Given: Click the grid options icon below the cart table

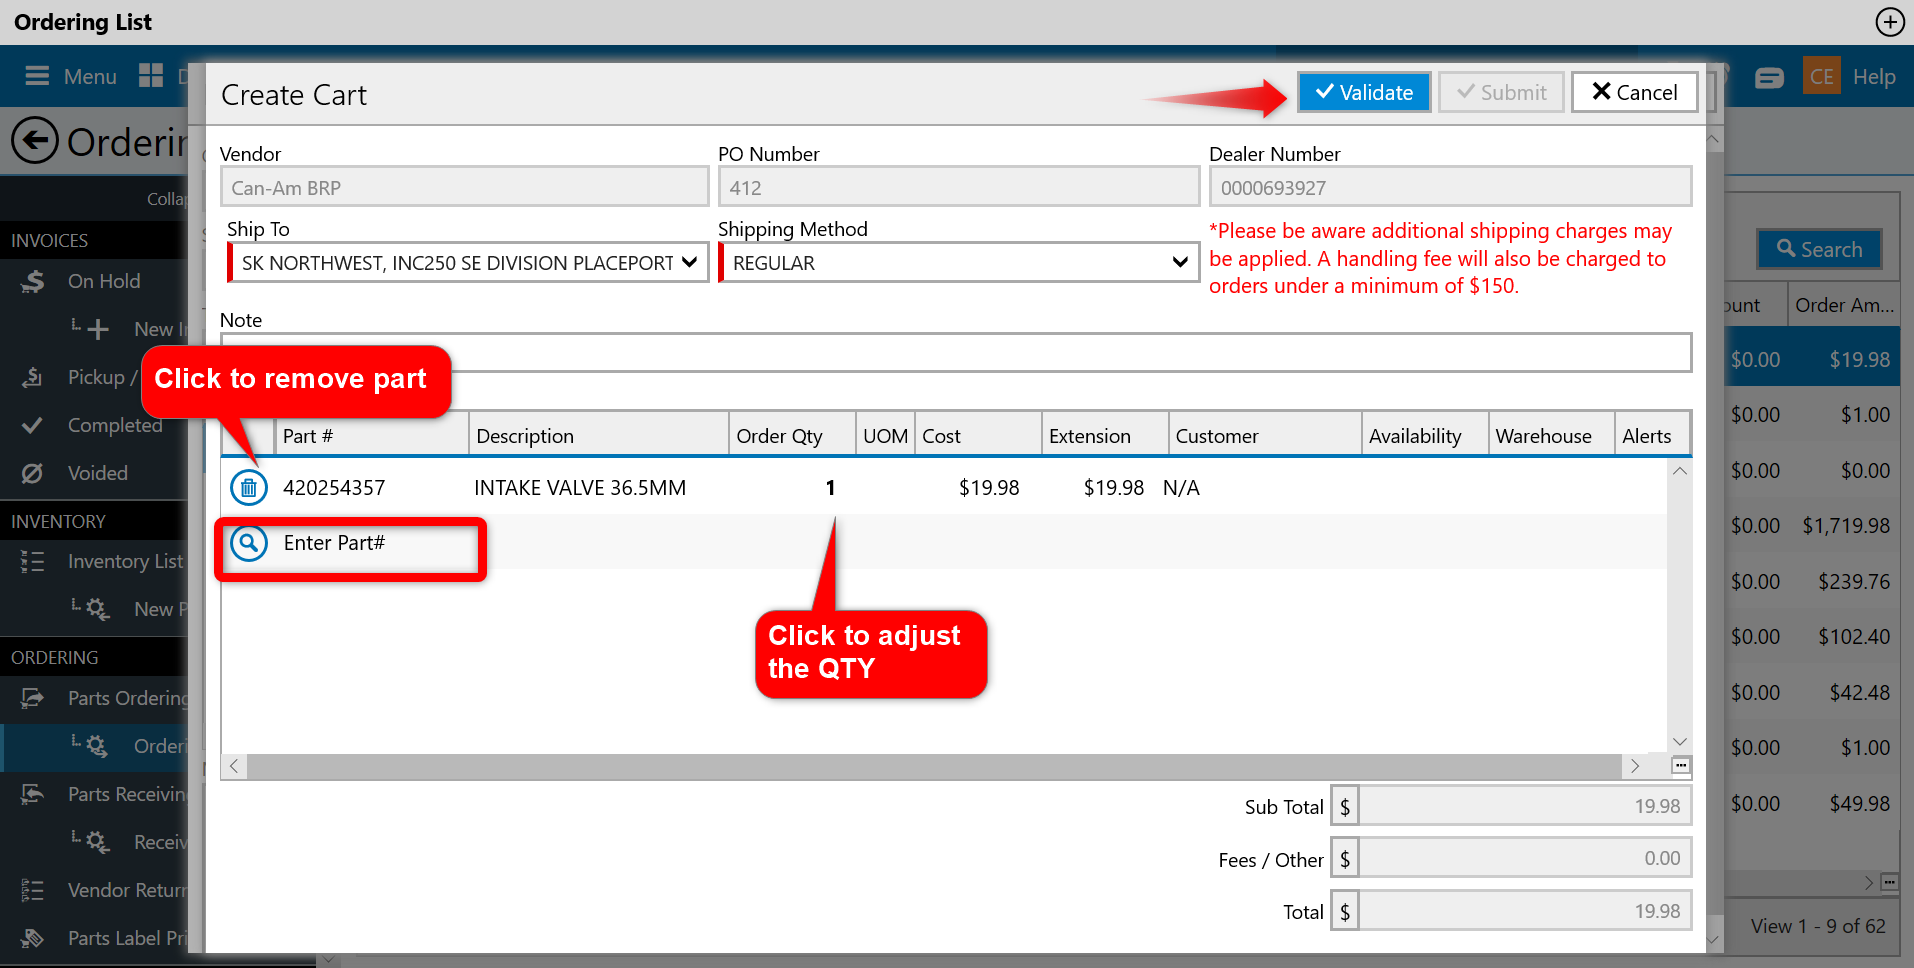Looking at the screenshot, I should 1681,766.
